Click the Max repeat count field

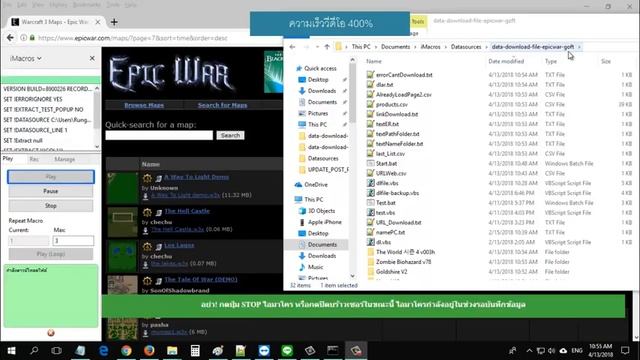click(x=73, y=241)
